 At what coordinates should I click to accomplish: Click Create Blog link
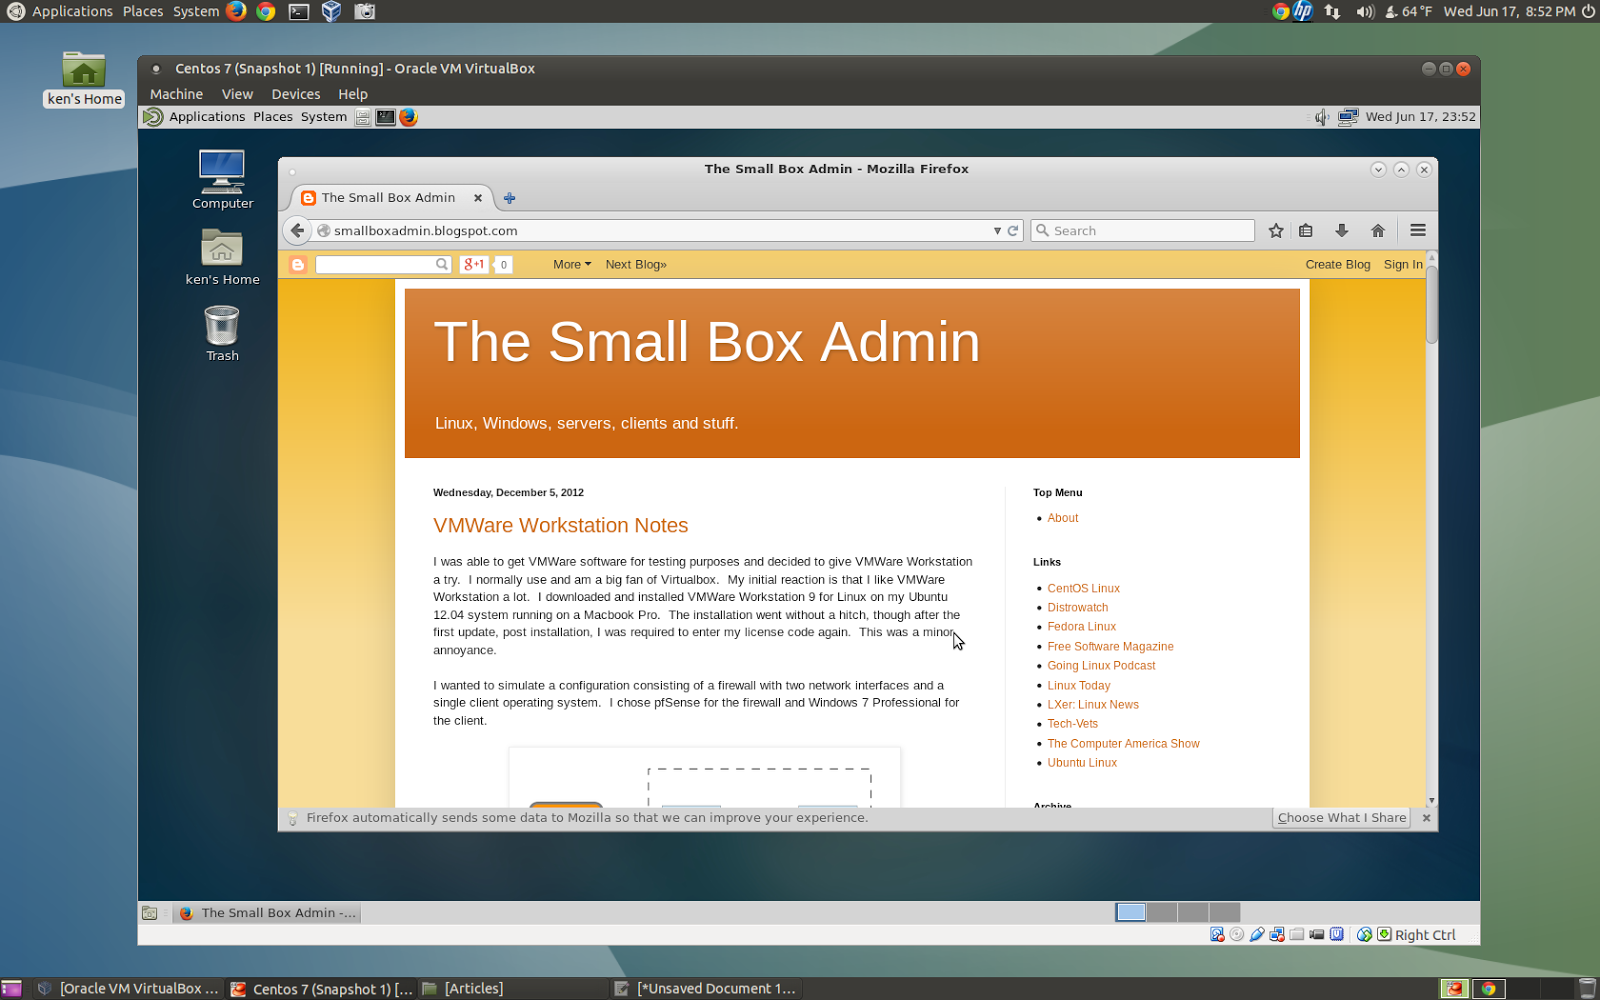click(x=1337, y=265)
